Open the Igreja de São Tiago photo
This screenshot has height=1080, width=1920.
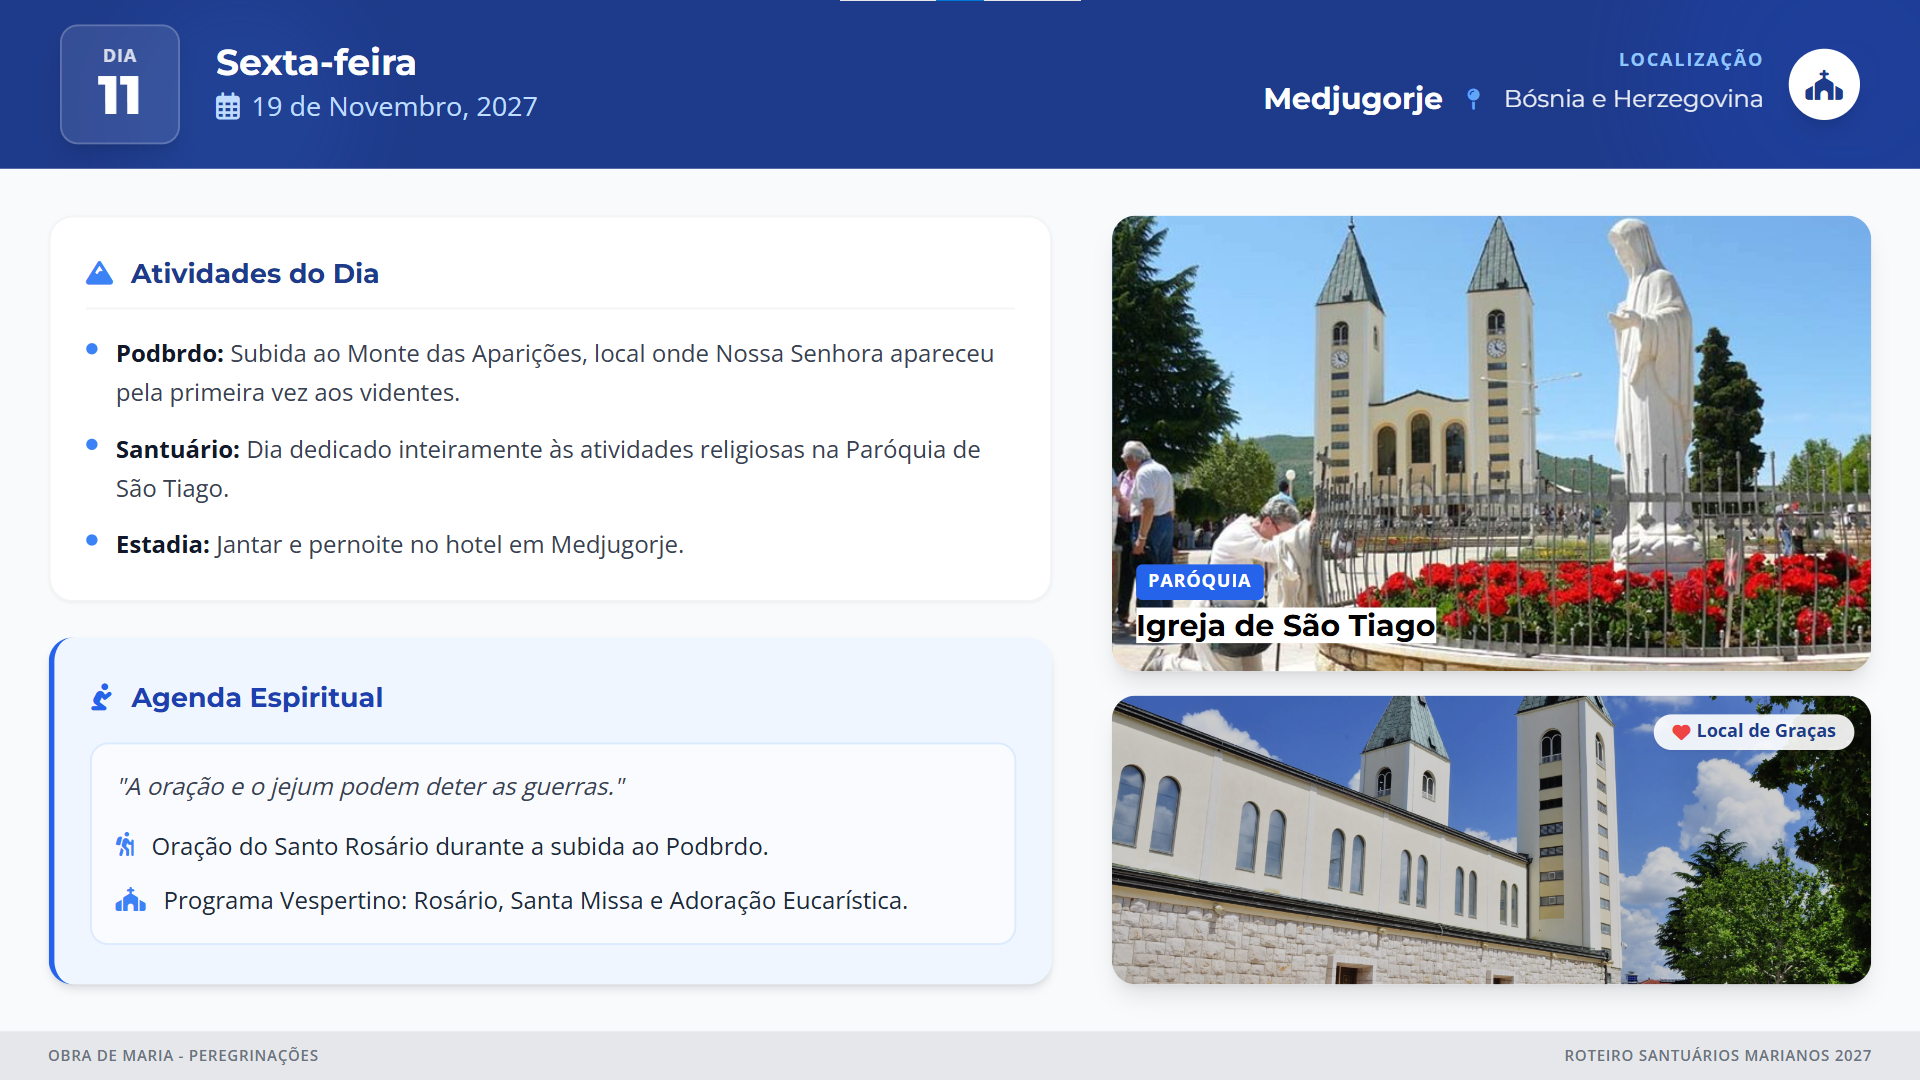[x=1490, y=400]
